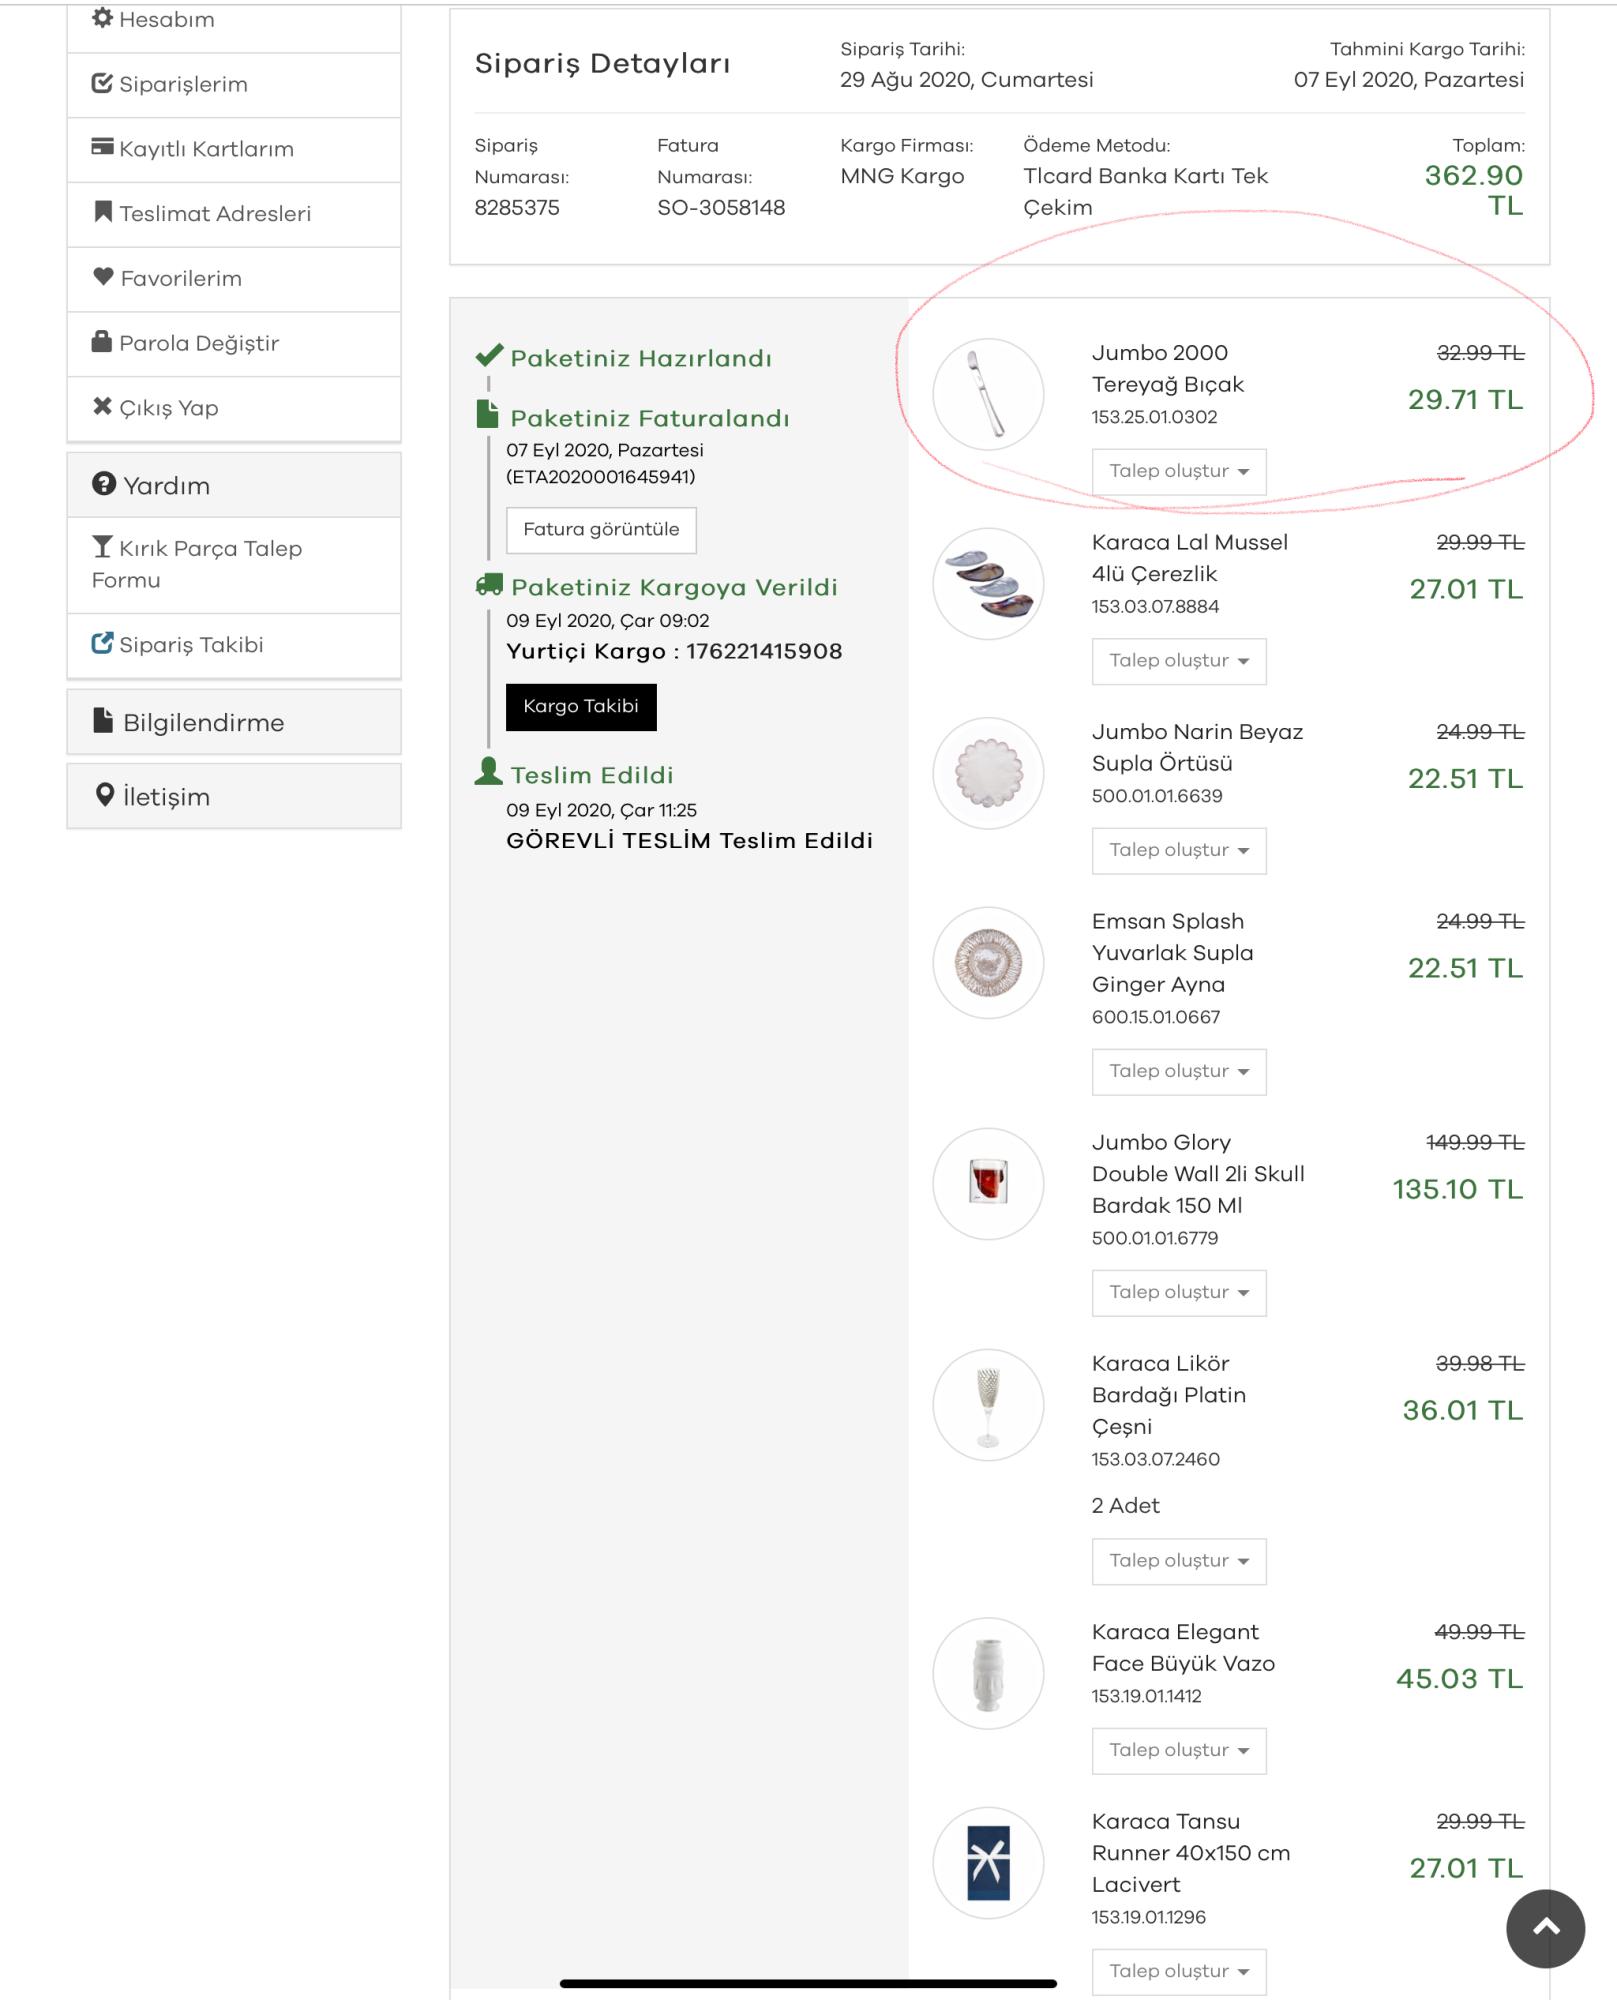The width and height of the screenshot is (1617, 2000).
Task: Open Siparişlerim menu item
Action: (234, 85)
